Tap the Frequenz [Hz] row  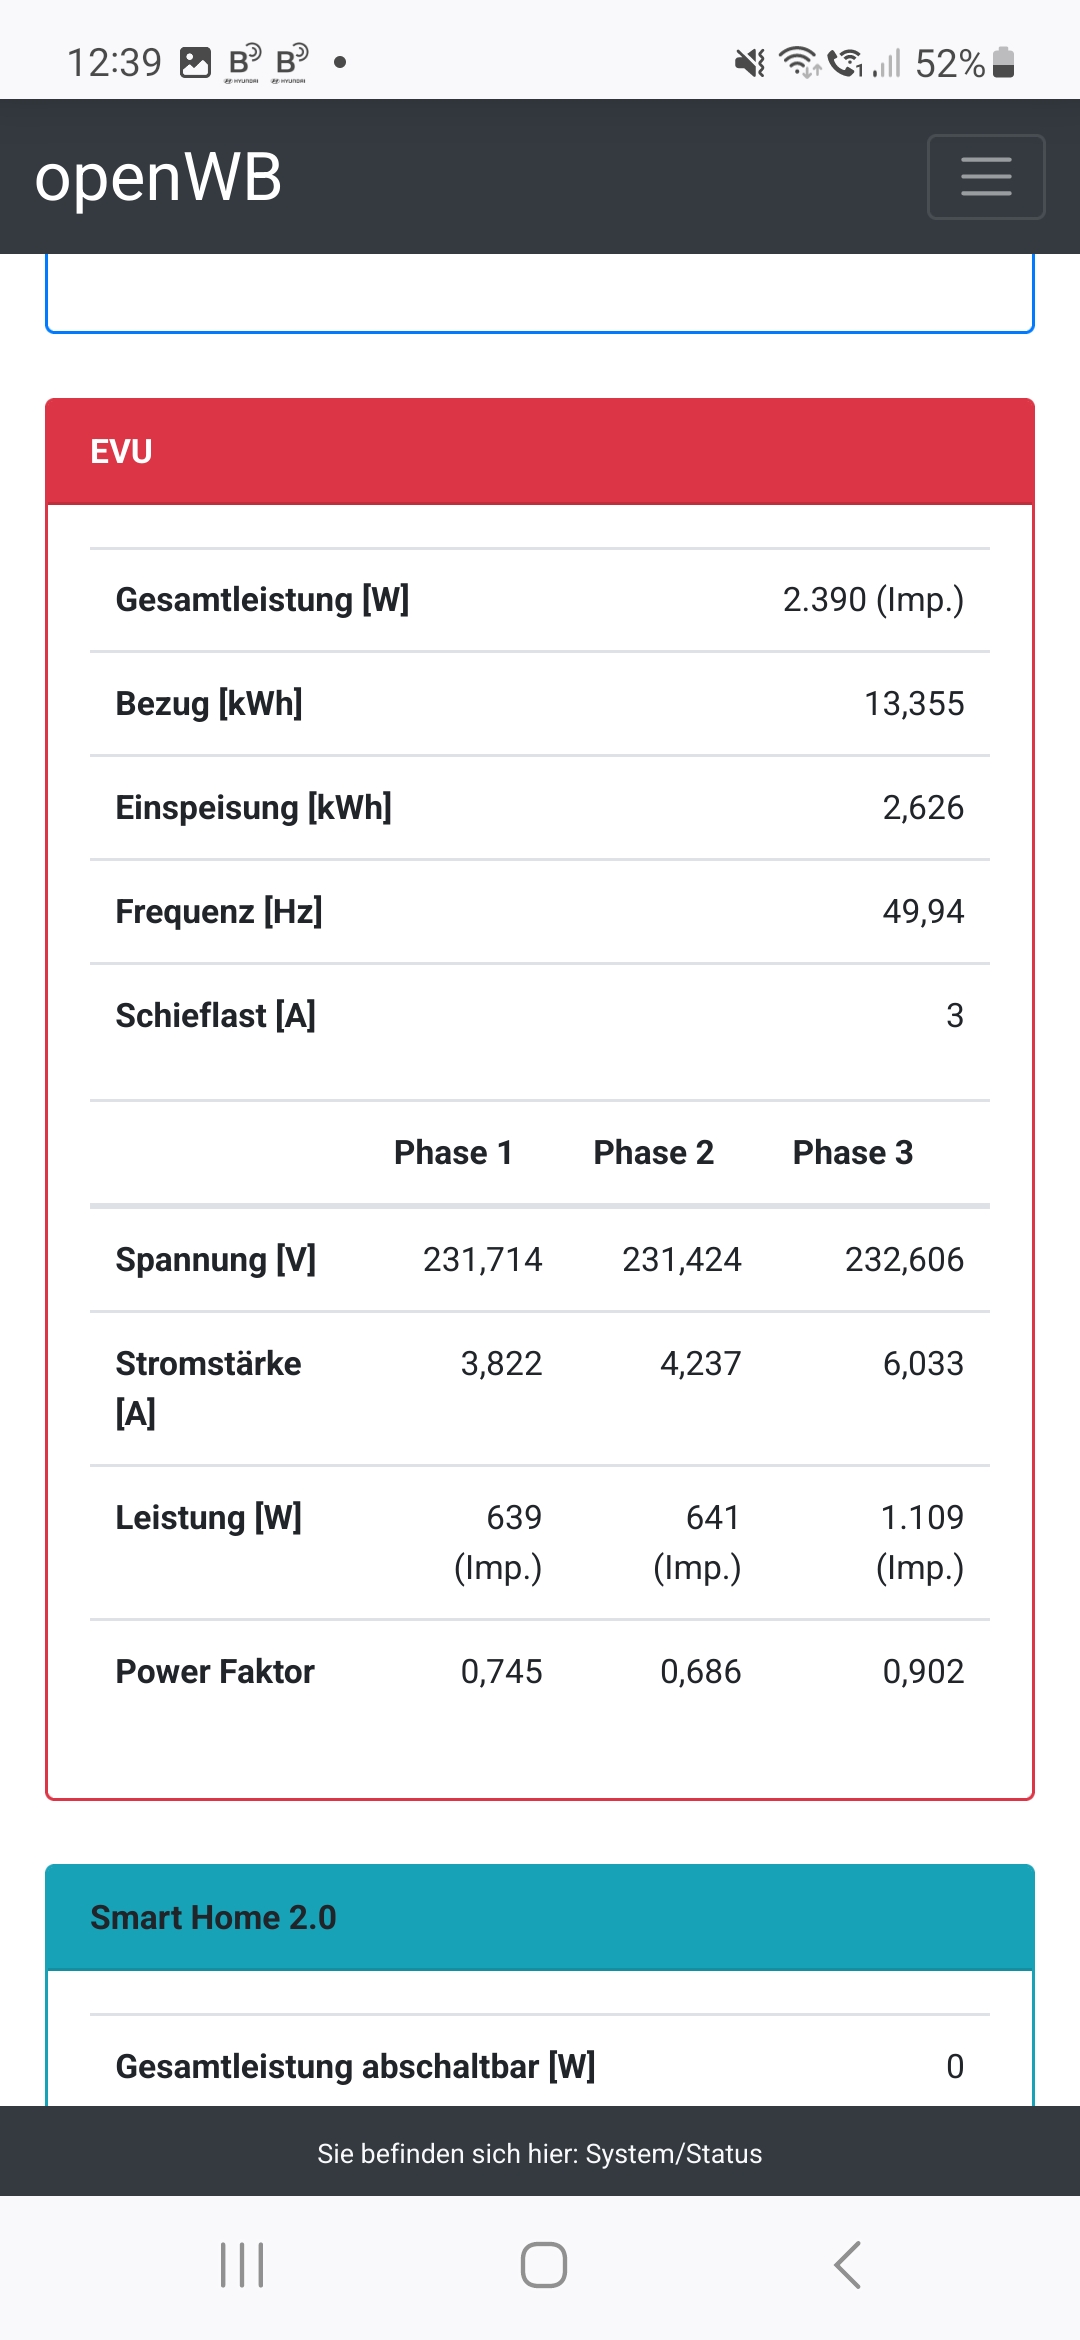pos(540,912)
